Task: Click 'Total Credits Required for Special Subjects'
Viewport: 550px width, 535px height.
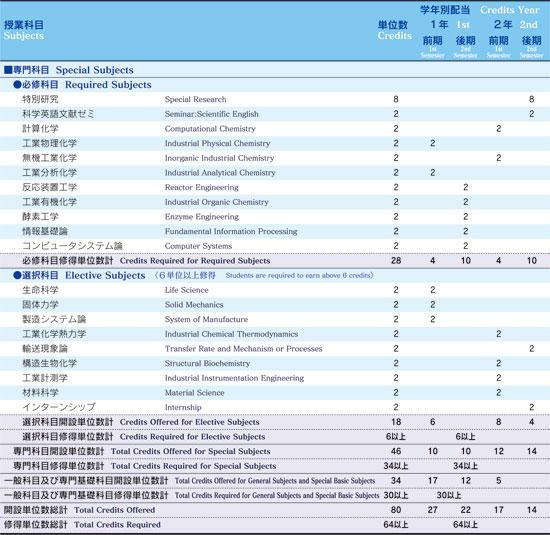Action: [x=194, y=466]
